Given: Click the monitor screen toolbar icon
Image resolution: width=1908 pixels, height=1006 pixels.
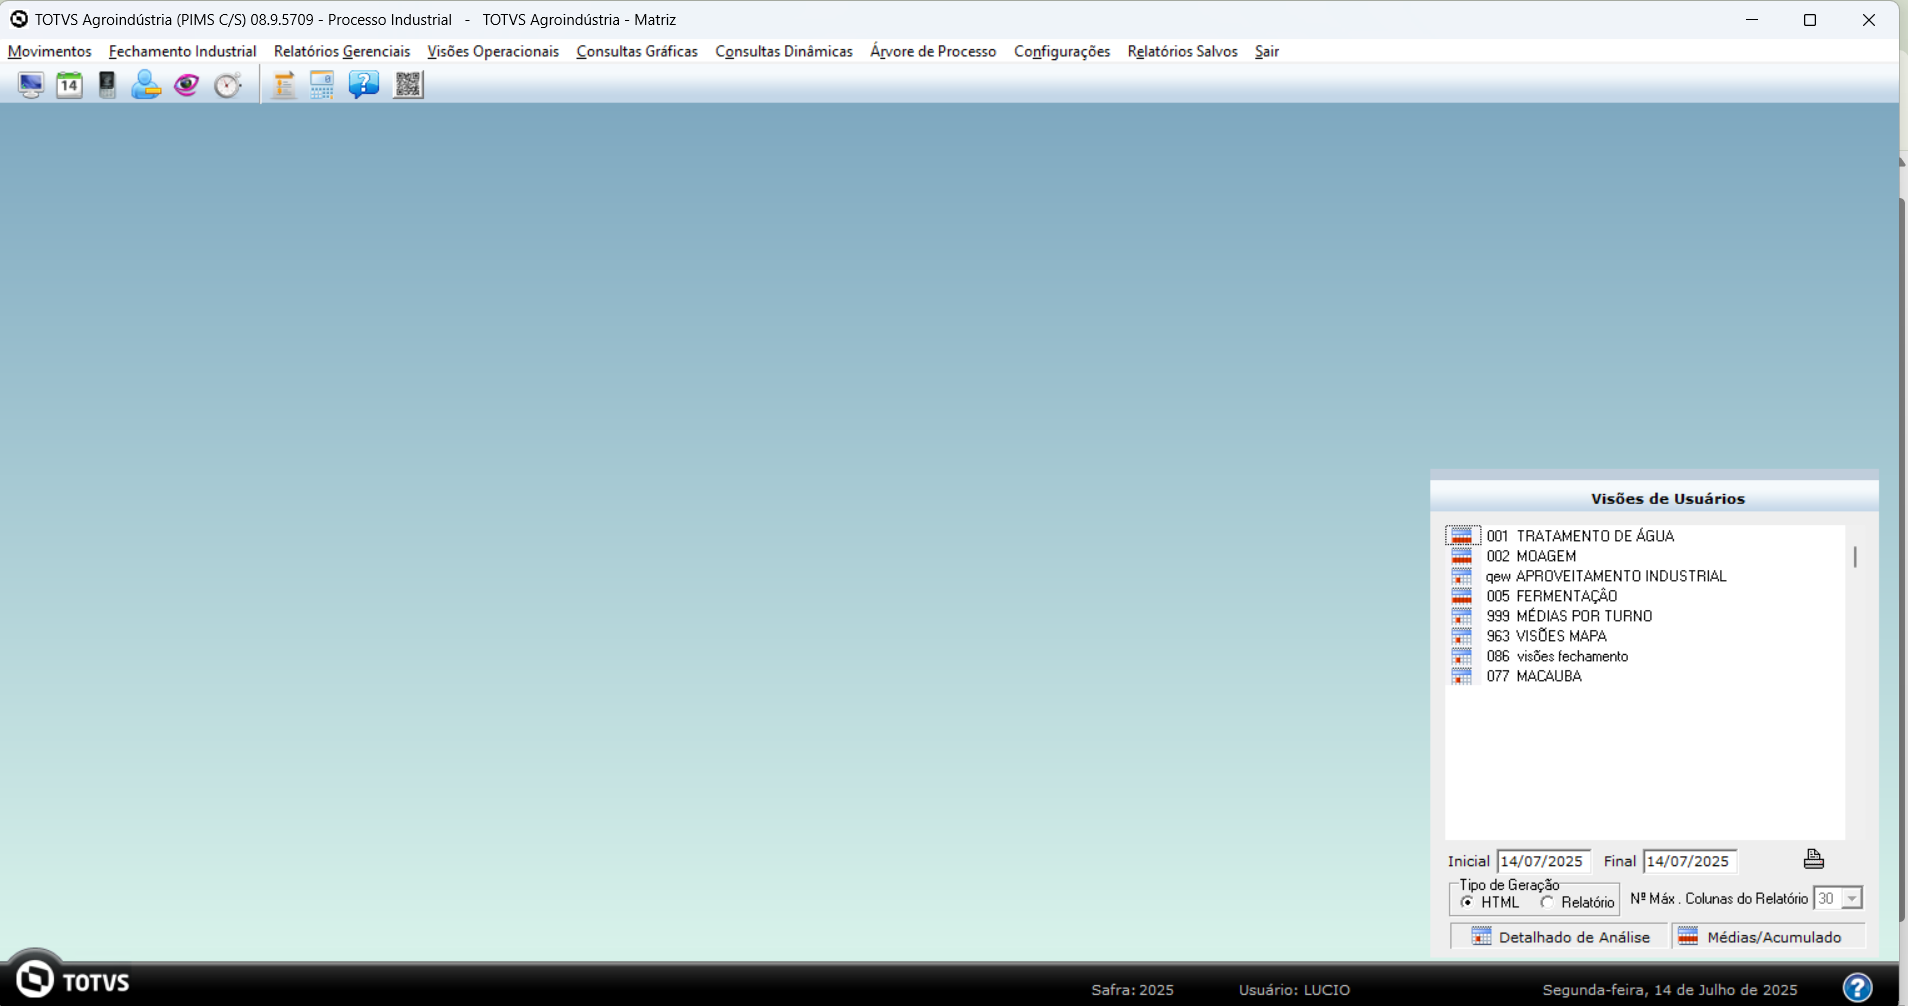Looking at the screenshot, I should click(x=31, y=85).
